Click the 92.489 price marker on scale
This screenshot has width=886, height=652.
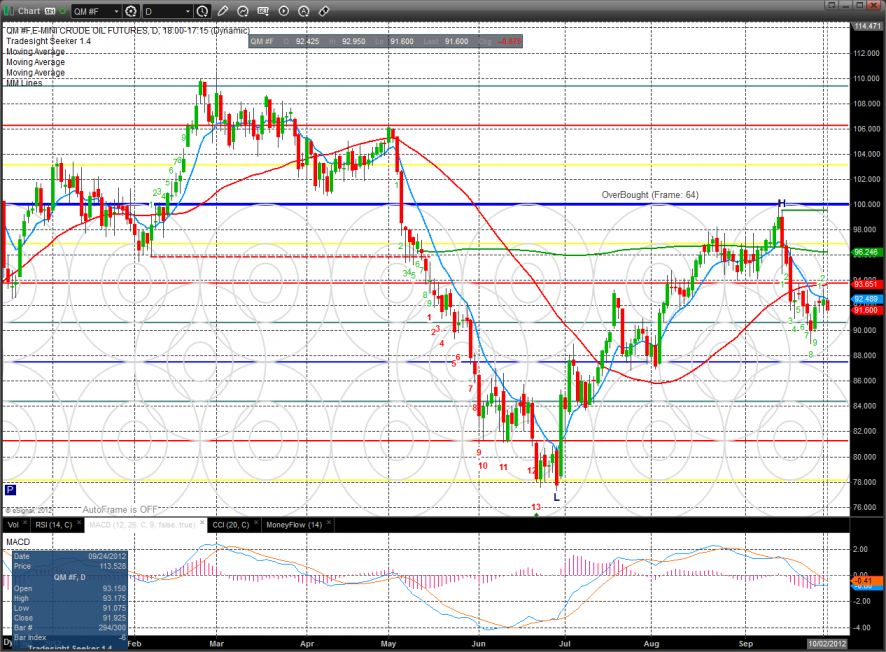866,299
